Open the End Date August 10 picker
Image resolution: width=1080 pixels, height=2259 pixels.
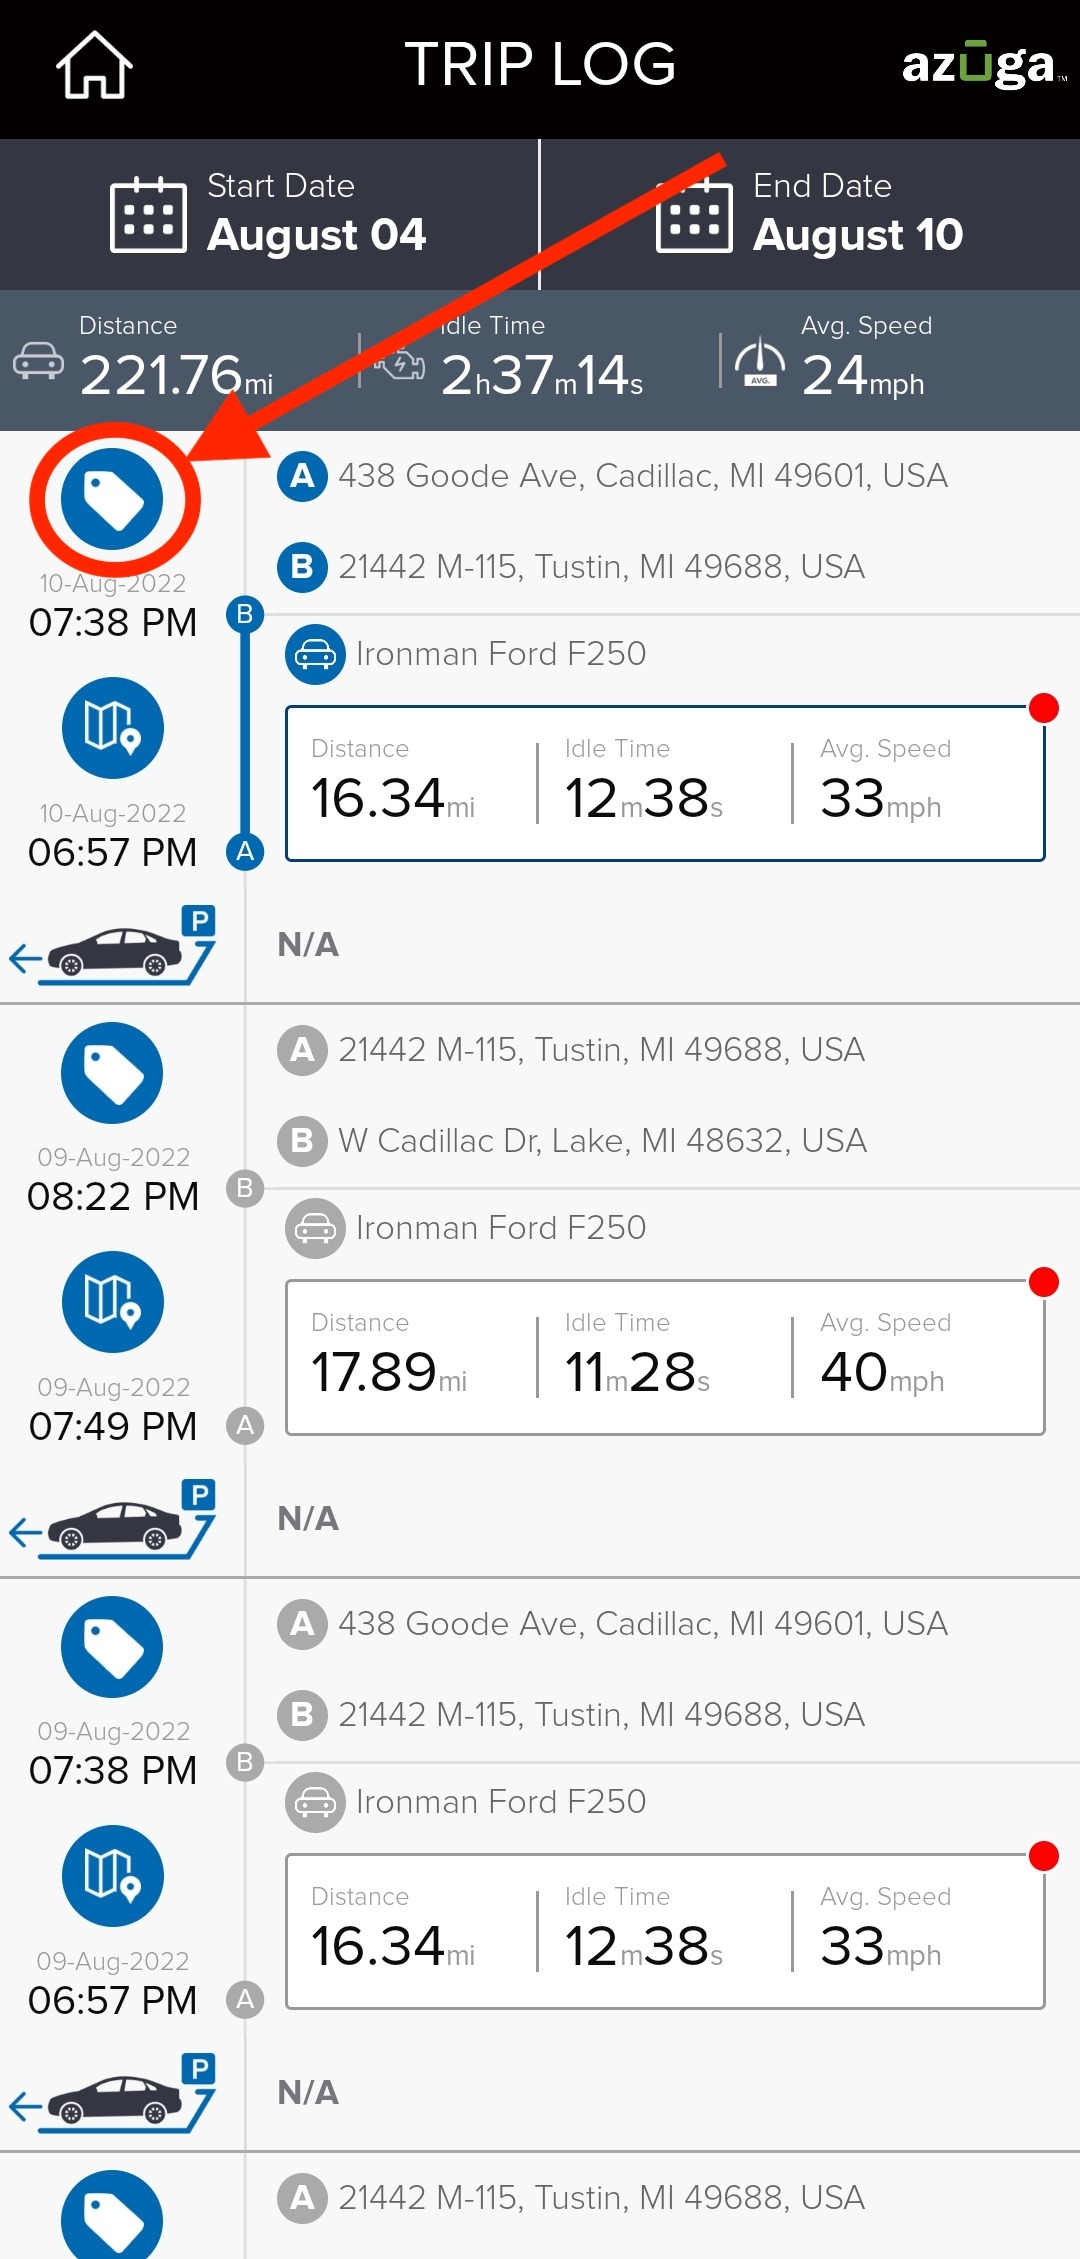pyautogui.click(x=810, y=214)
